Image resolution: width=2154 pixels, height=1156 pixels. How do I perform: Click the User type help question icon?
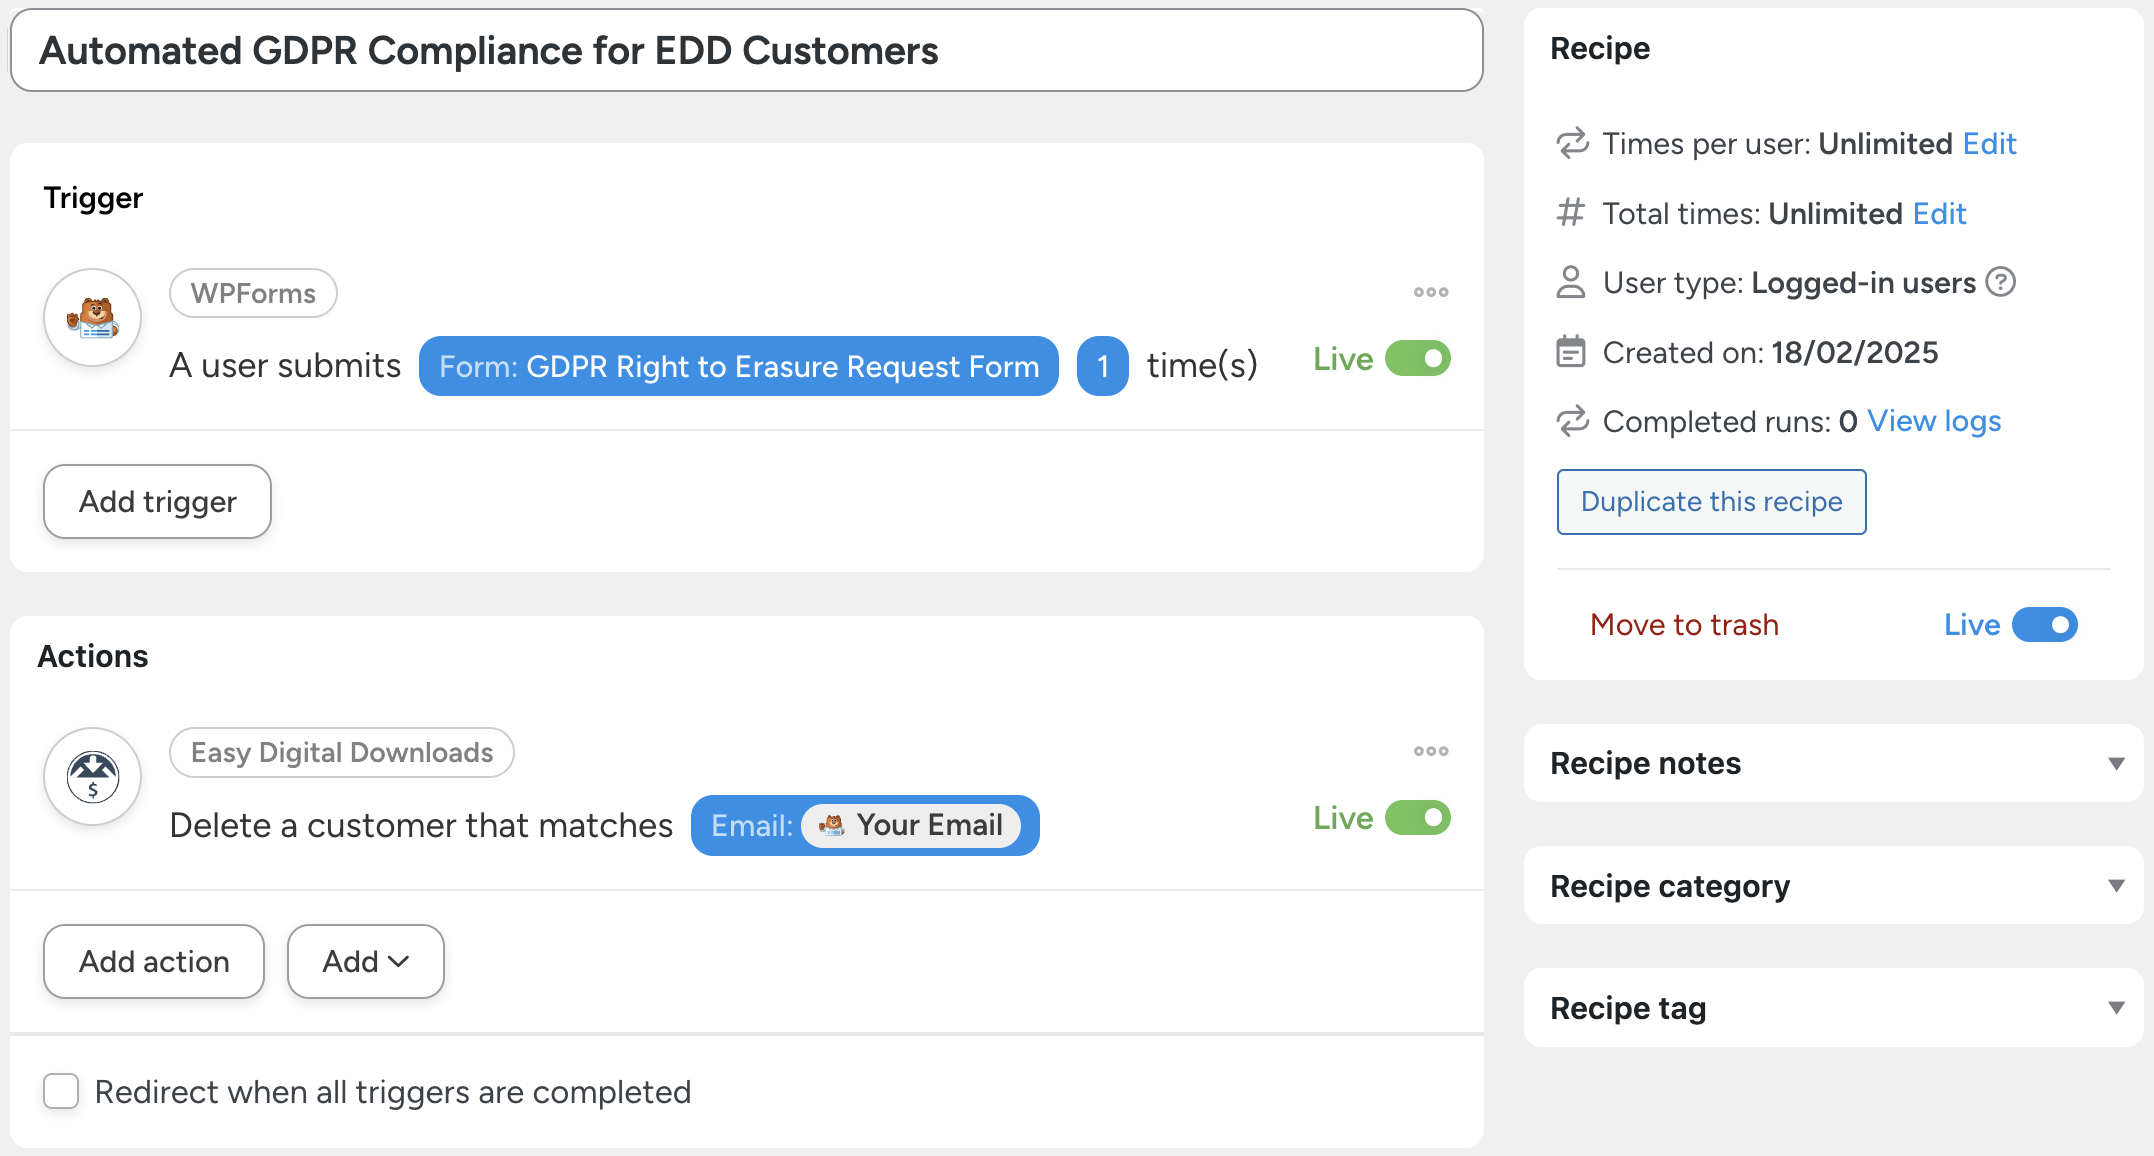(2000, 283)
